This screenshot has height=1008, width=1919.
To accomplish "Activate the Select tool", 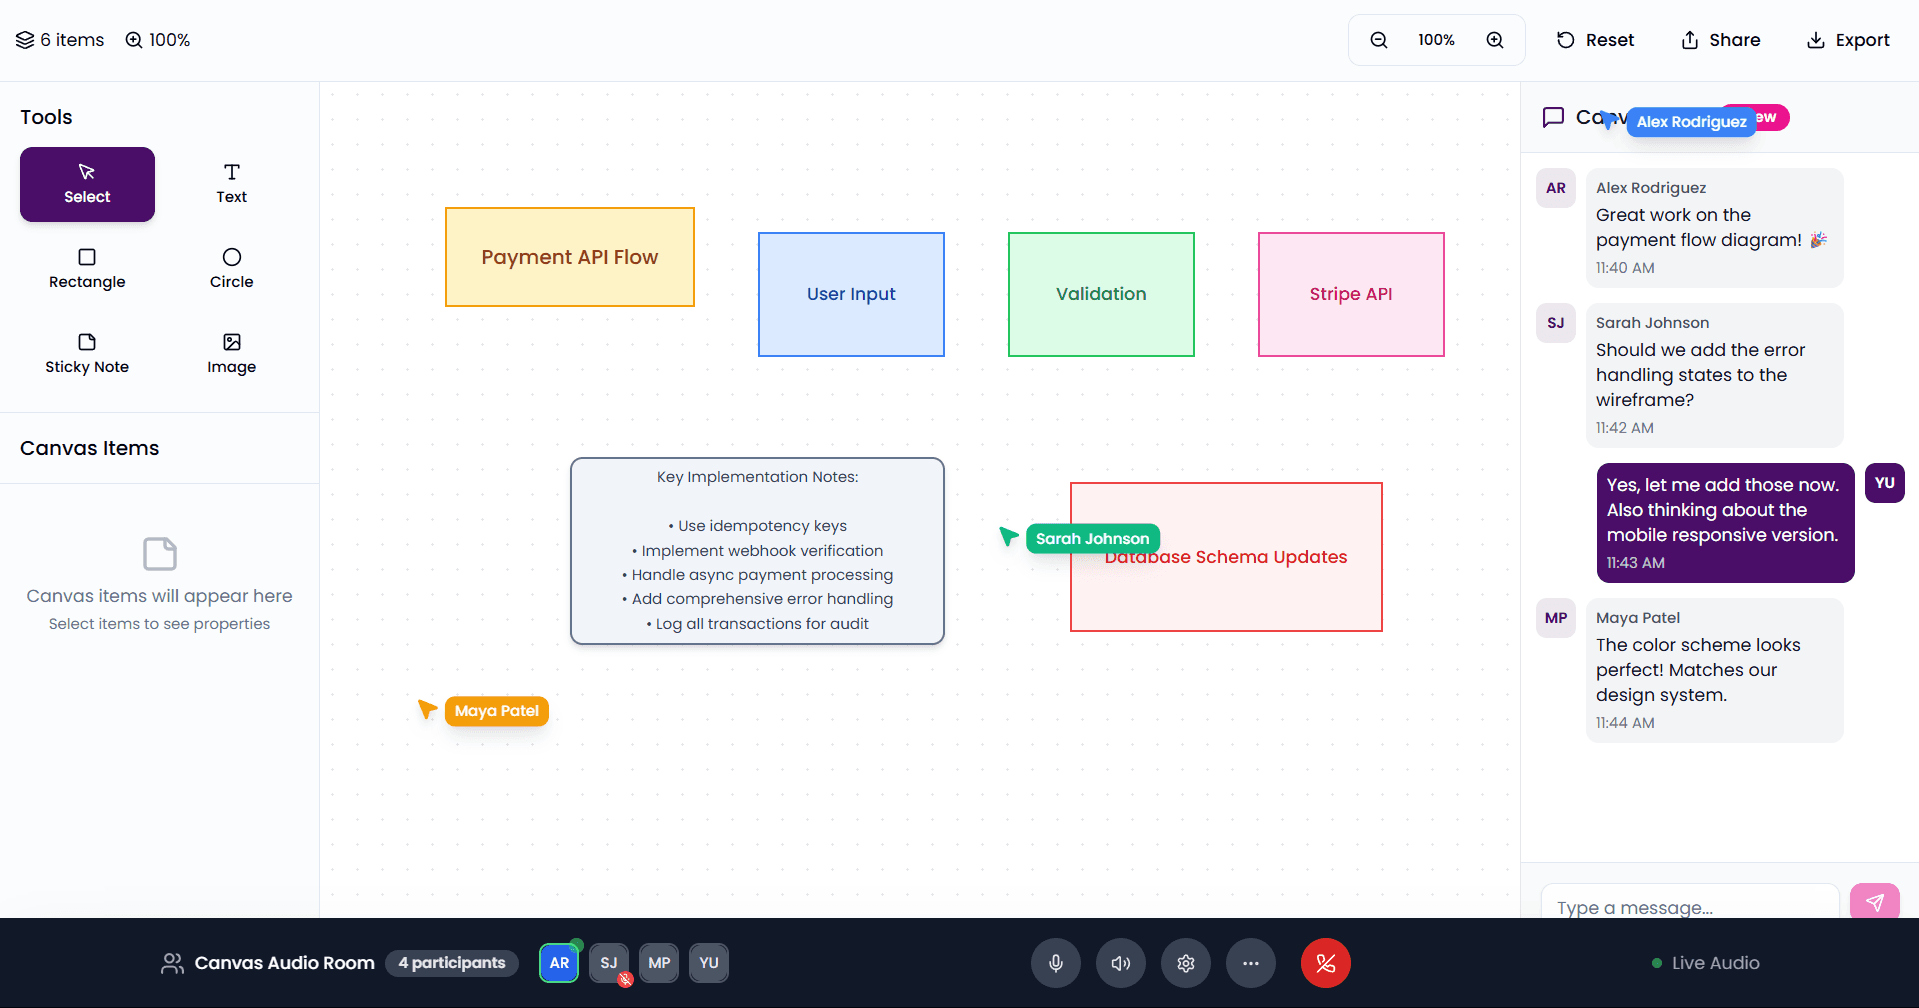I will click(x=87, y=184).
